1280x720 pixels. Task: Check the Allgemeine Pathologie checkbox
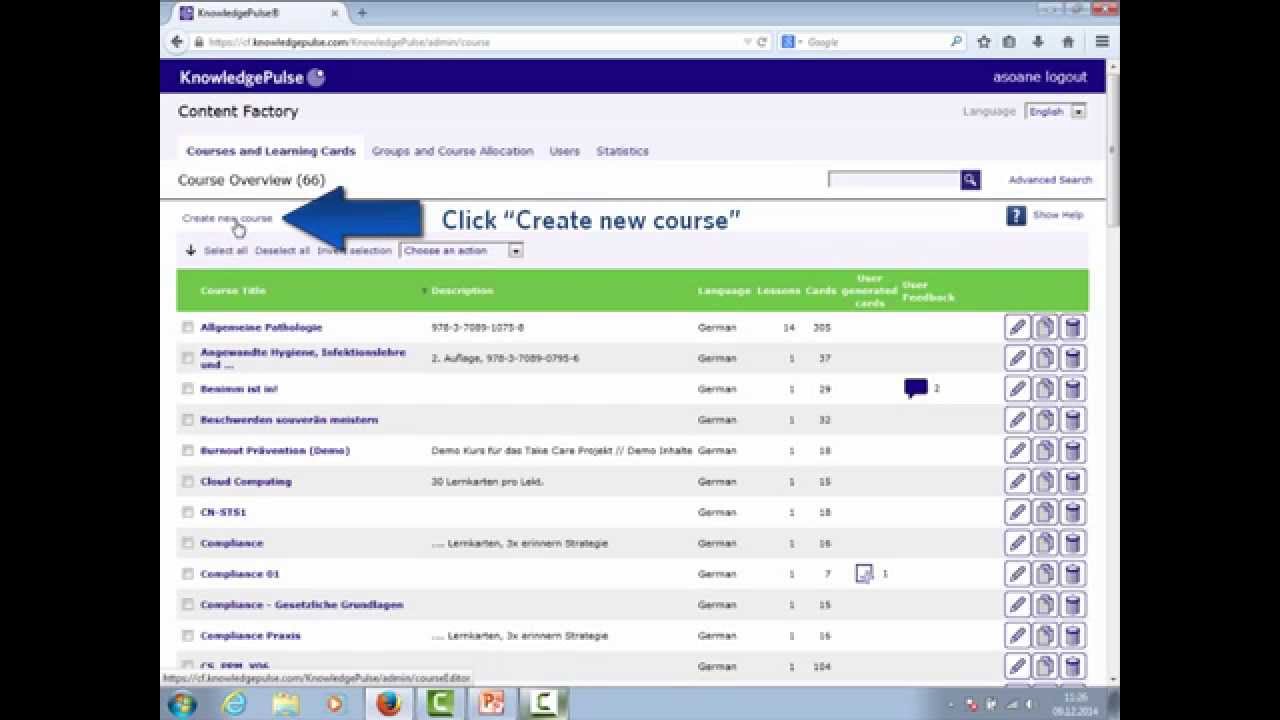(x=187, y=327)
